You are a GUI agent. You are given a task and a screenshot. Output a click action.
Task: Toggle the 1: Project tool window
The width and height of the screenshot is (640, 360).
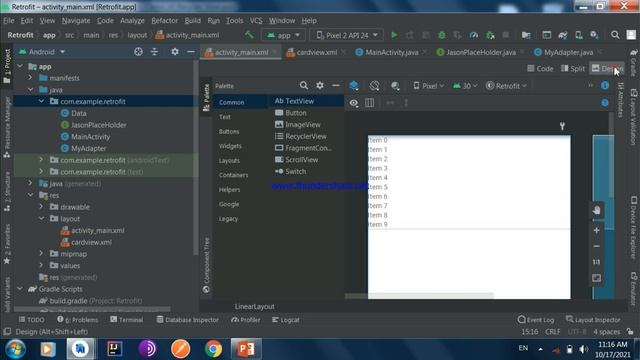point(7,66)
